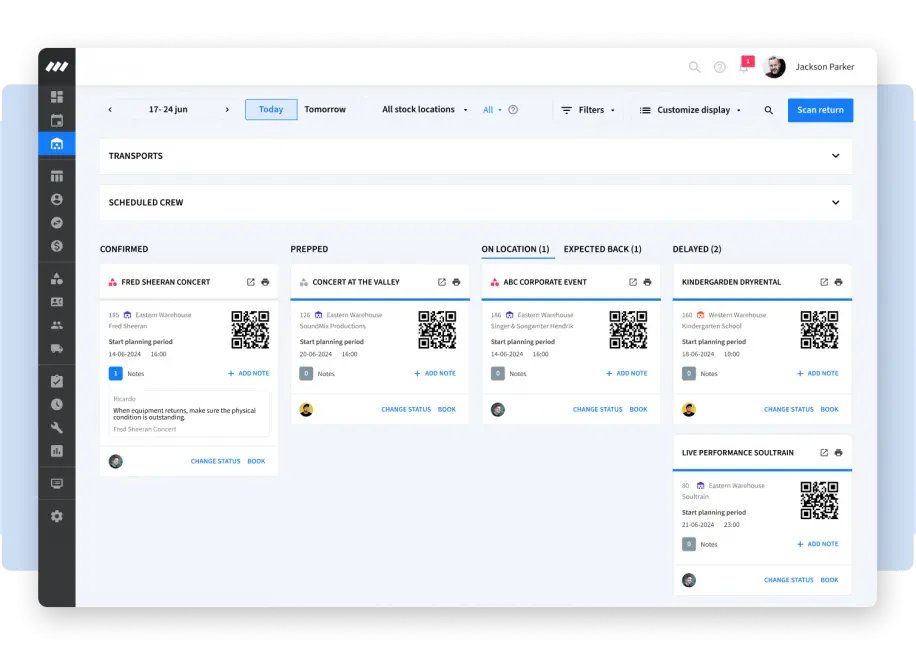Switch to On Location (1) tab

(515, 249)
